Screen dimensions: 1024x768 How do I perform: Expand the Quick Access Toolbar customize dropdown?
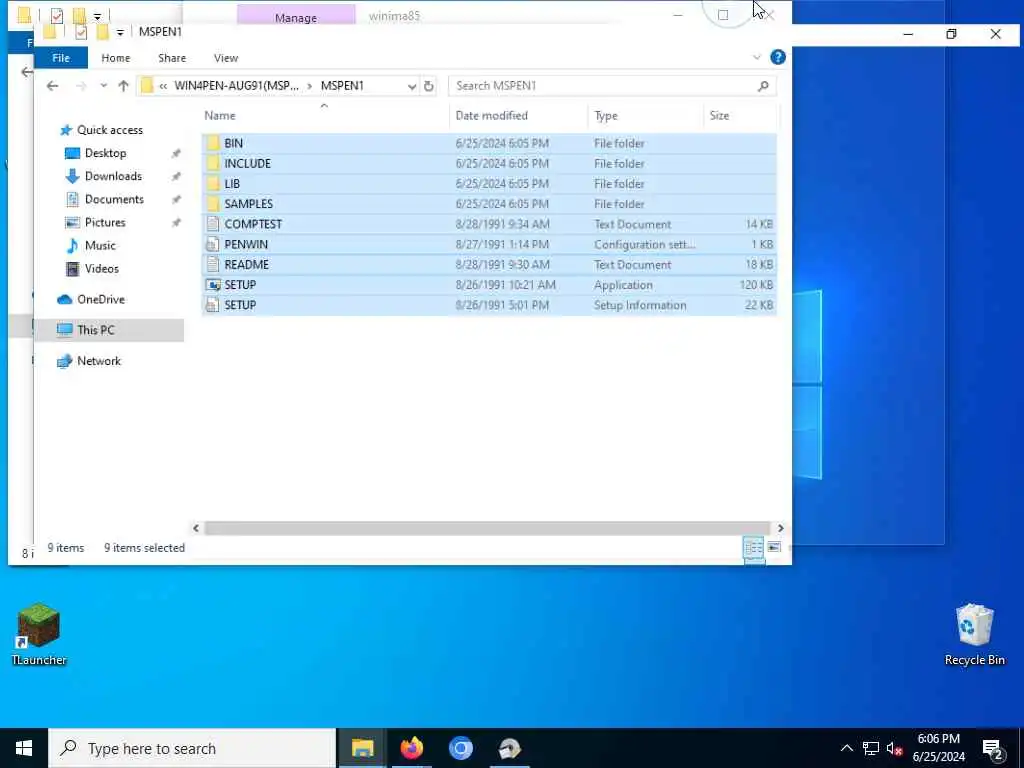point(120,33)
